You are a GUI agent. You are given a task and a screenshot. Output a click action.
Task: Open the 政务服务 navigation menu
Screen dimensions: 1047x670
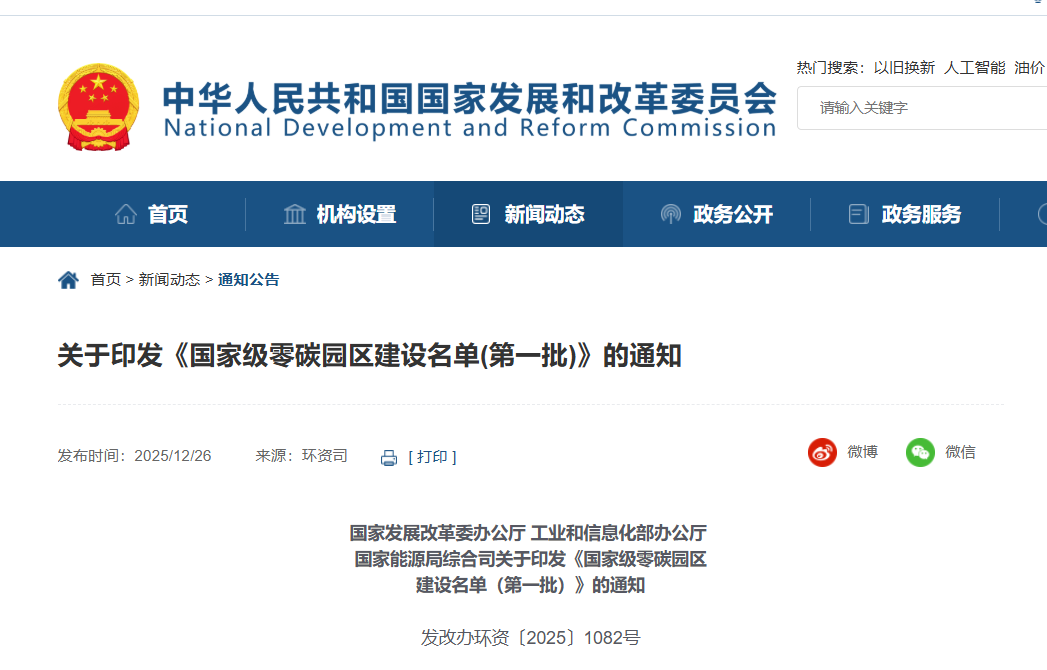tap(921, 214)
